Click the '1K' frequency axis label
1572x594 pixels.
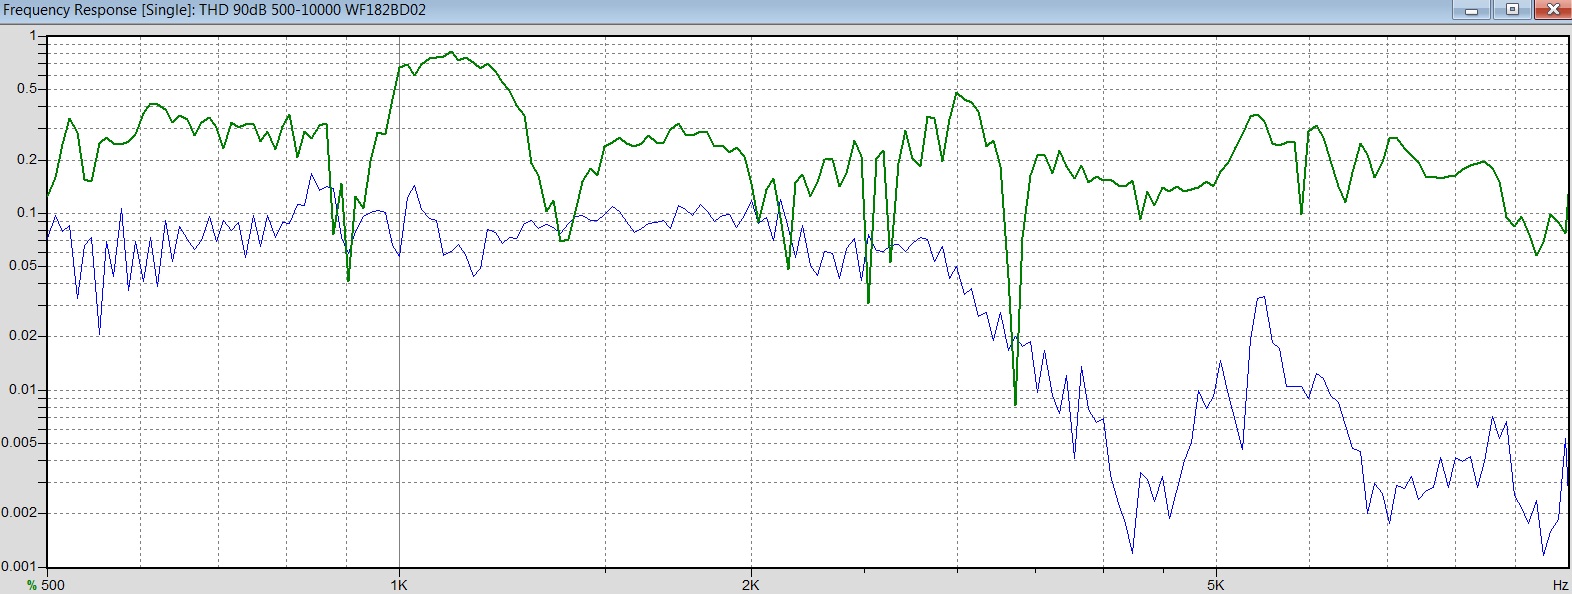[399, 585]
